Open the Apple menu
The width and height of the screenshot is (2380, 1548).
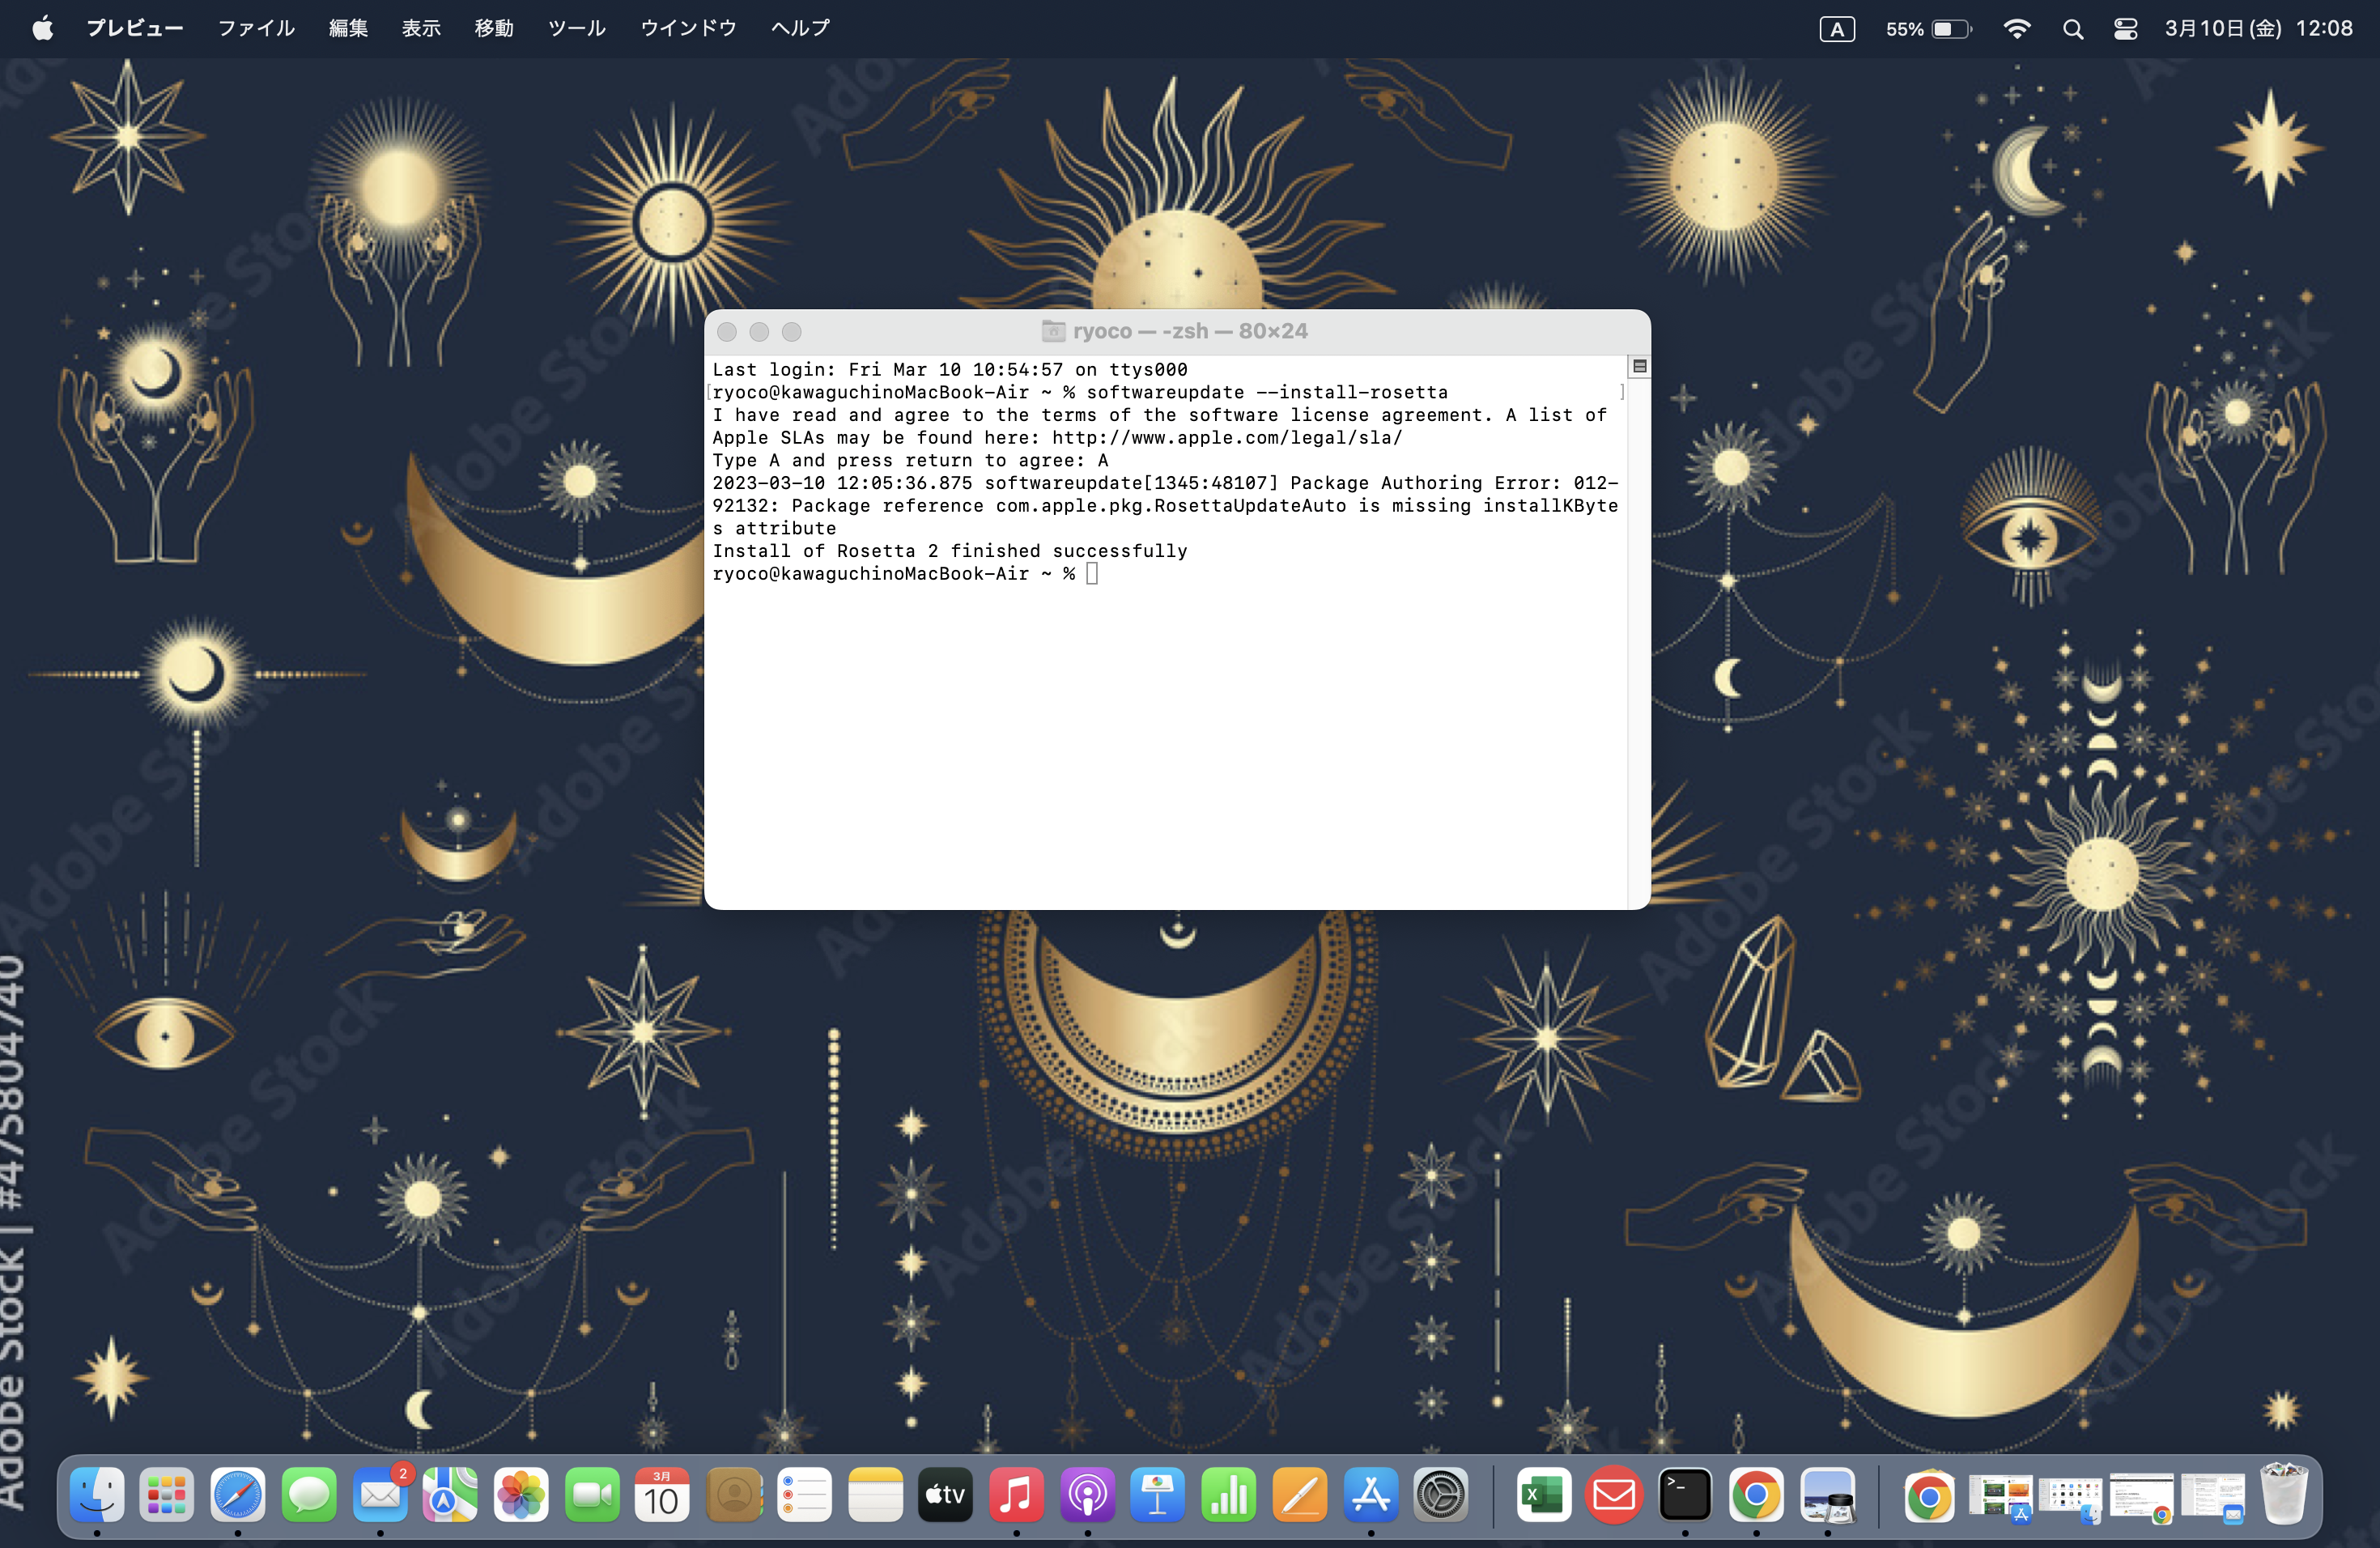point(42,28)
